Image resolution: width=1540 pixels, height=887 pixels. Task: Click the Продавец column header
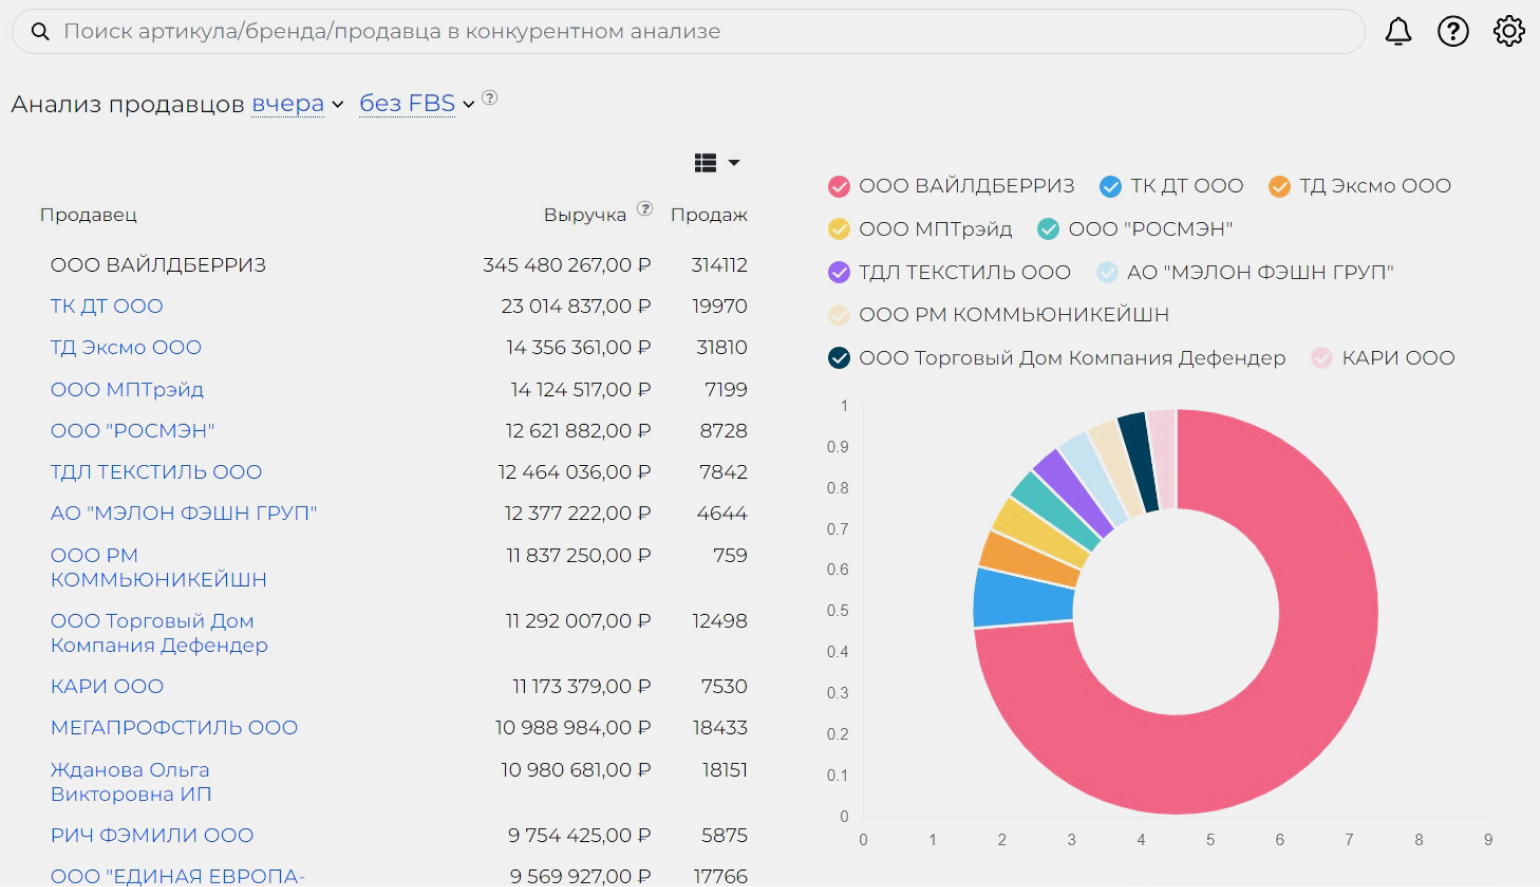88,215
